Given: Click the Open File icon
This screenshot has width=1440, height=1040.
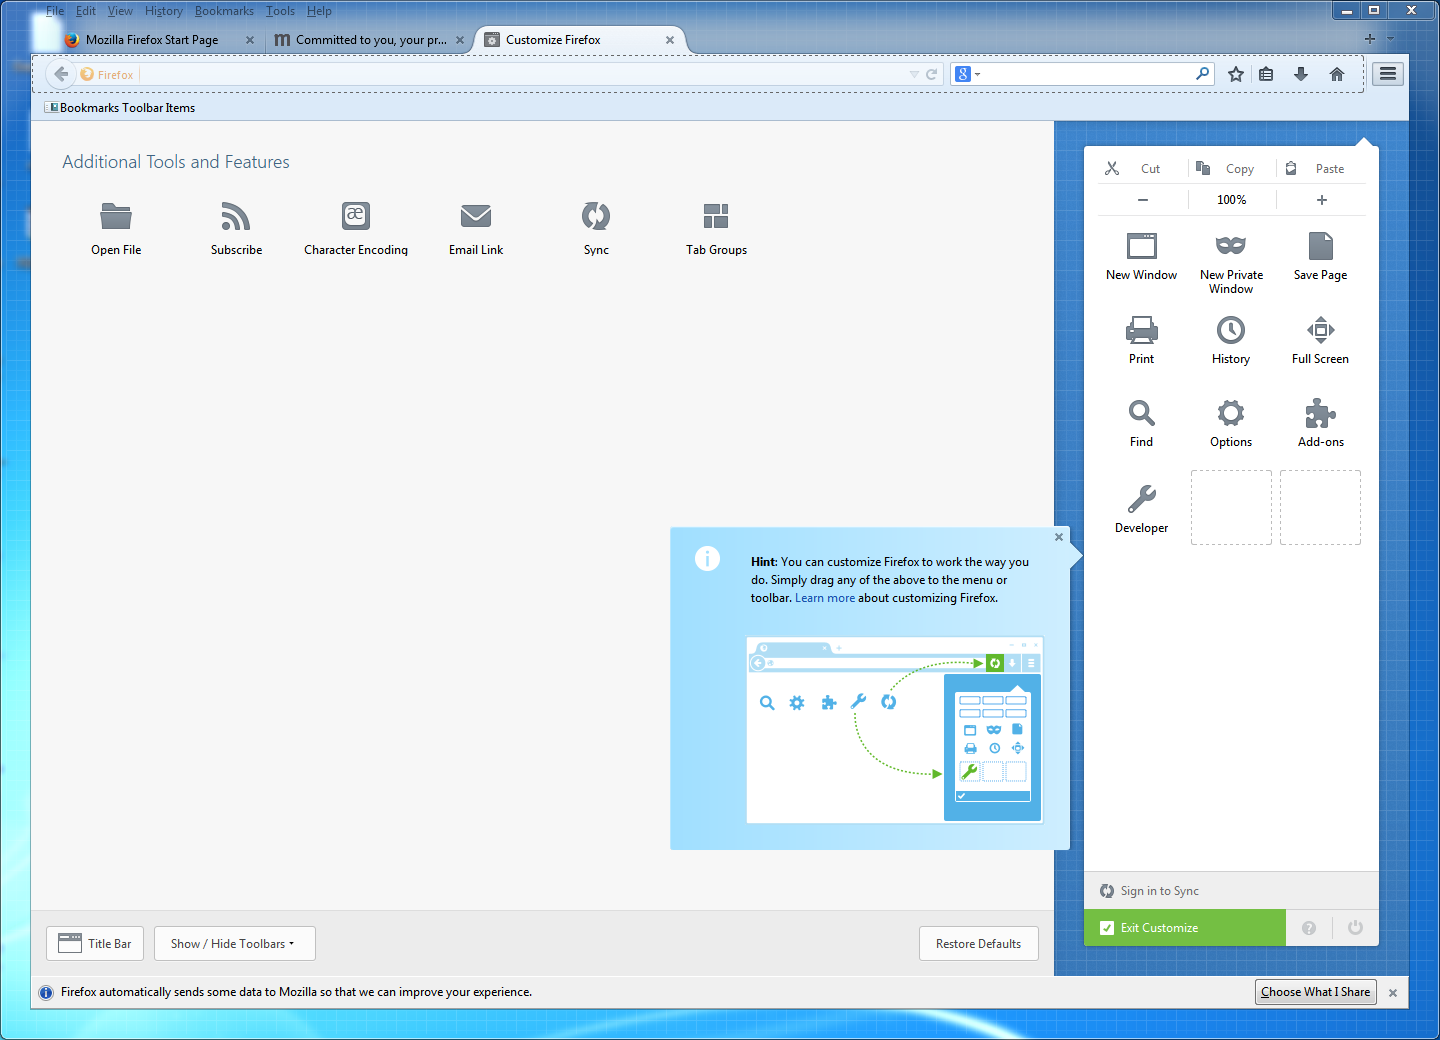Looking at the screenshot, I should point(116,216).
